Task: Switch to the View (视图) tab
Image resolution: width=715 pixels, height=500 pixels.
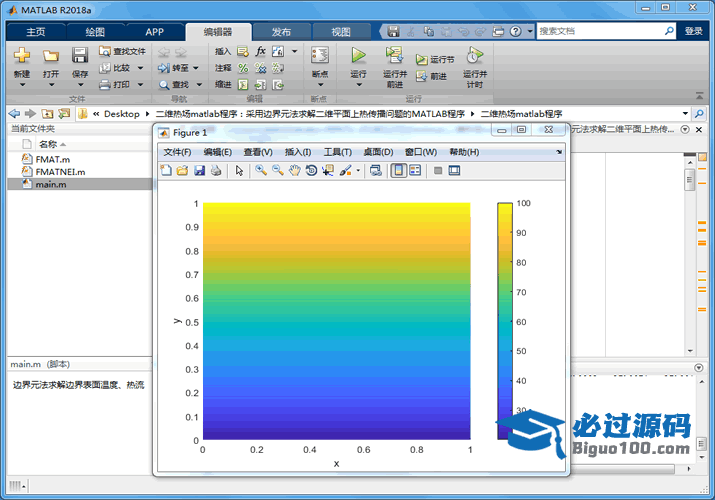Action: coord(341,32)
